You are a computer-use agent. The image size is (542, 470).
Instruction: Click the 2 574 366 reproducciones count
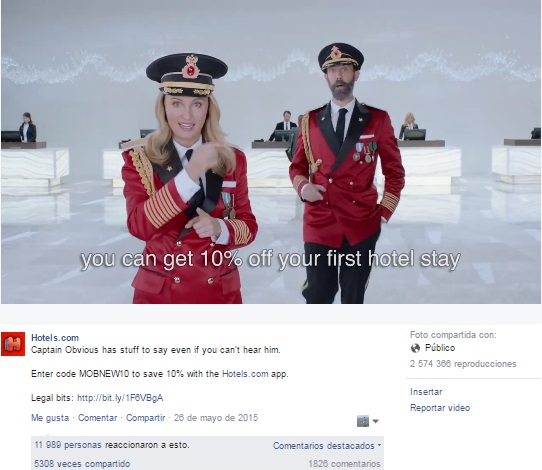pos(463,364)
